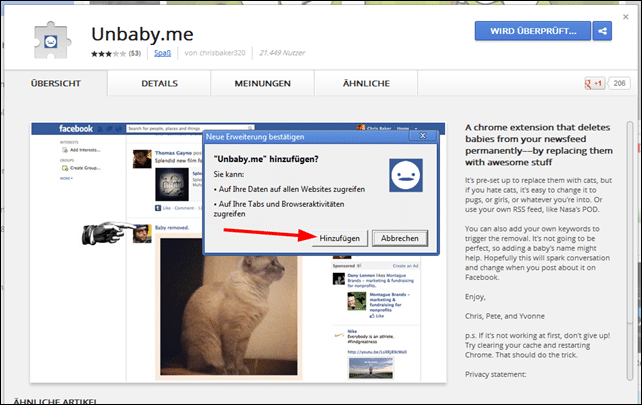Click the three-star rating
642x405 pixels.
109,54
